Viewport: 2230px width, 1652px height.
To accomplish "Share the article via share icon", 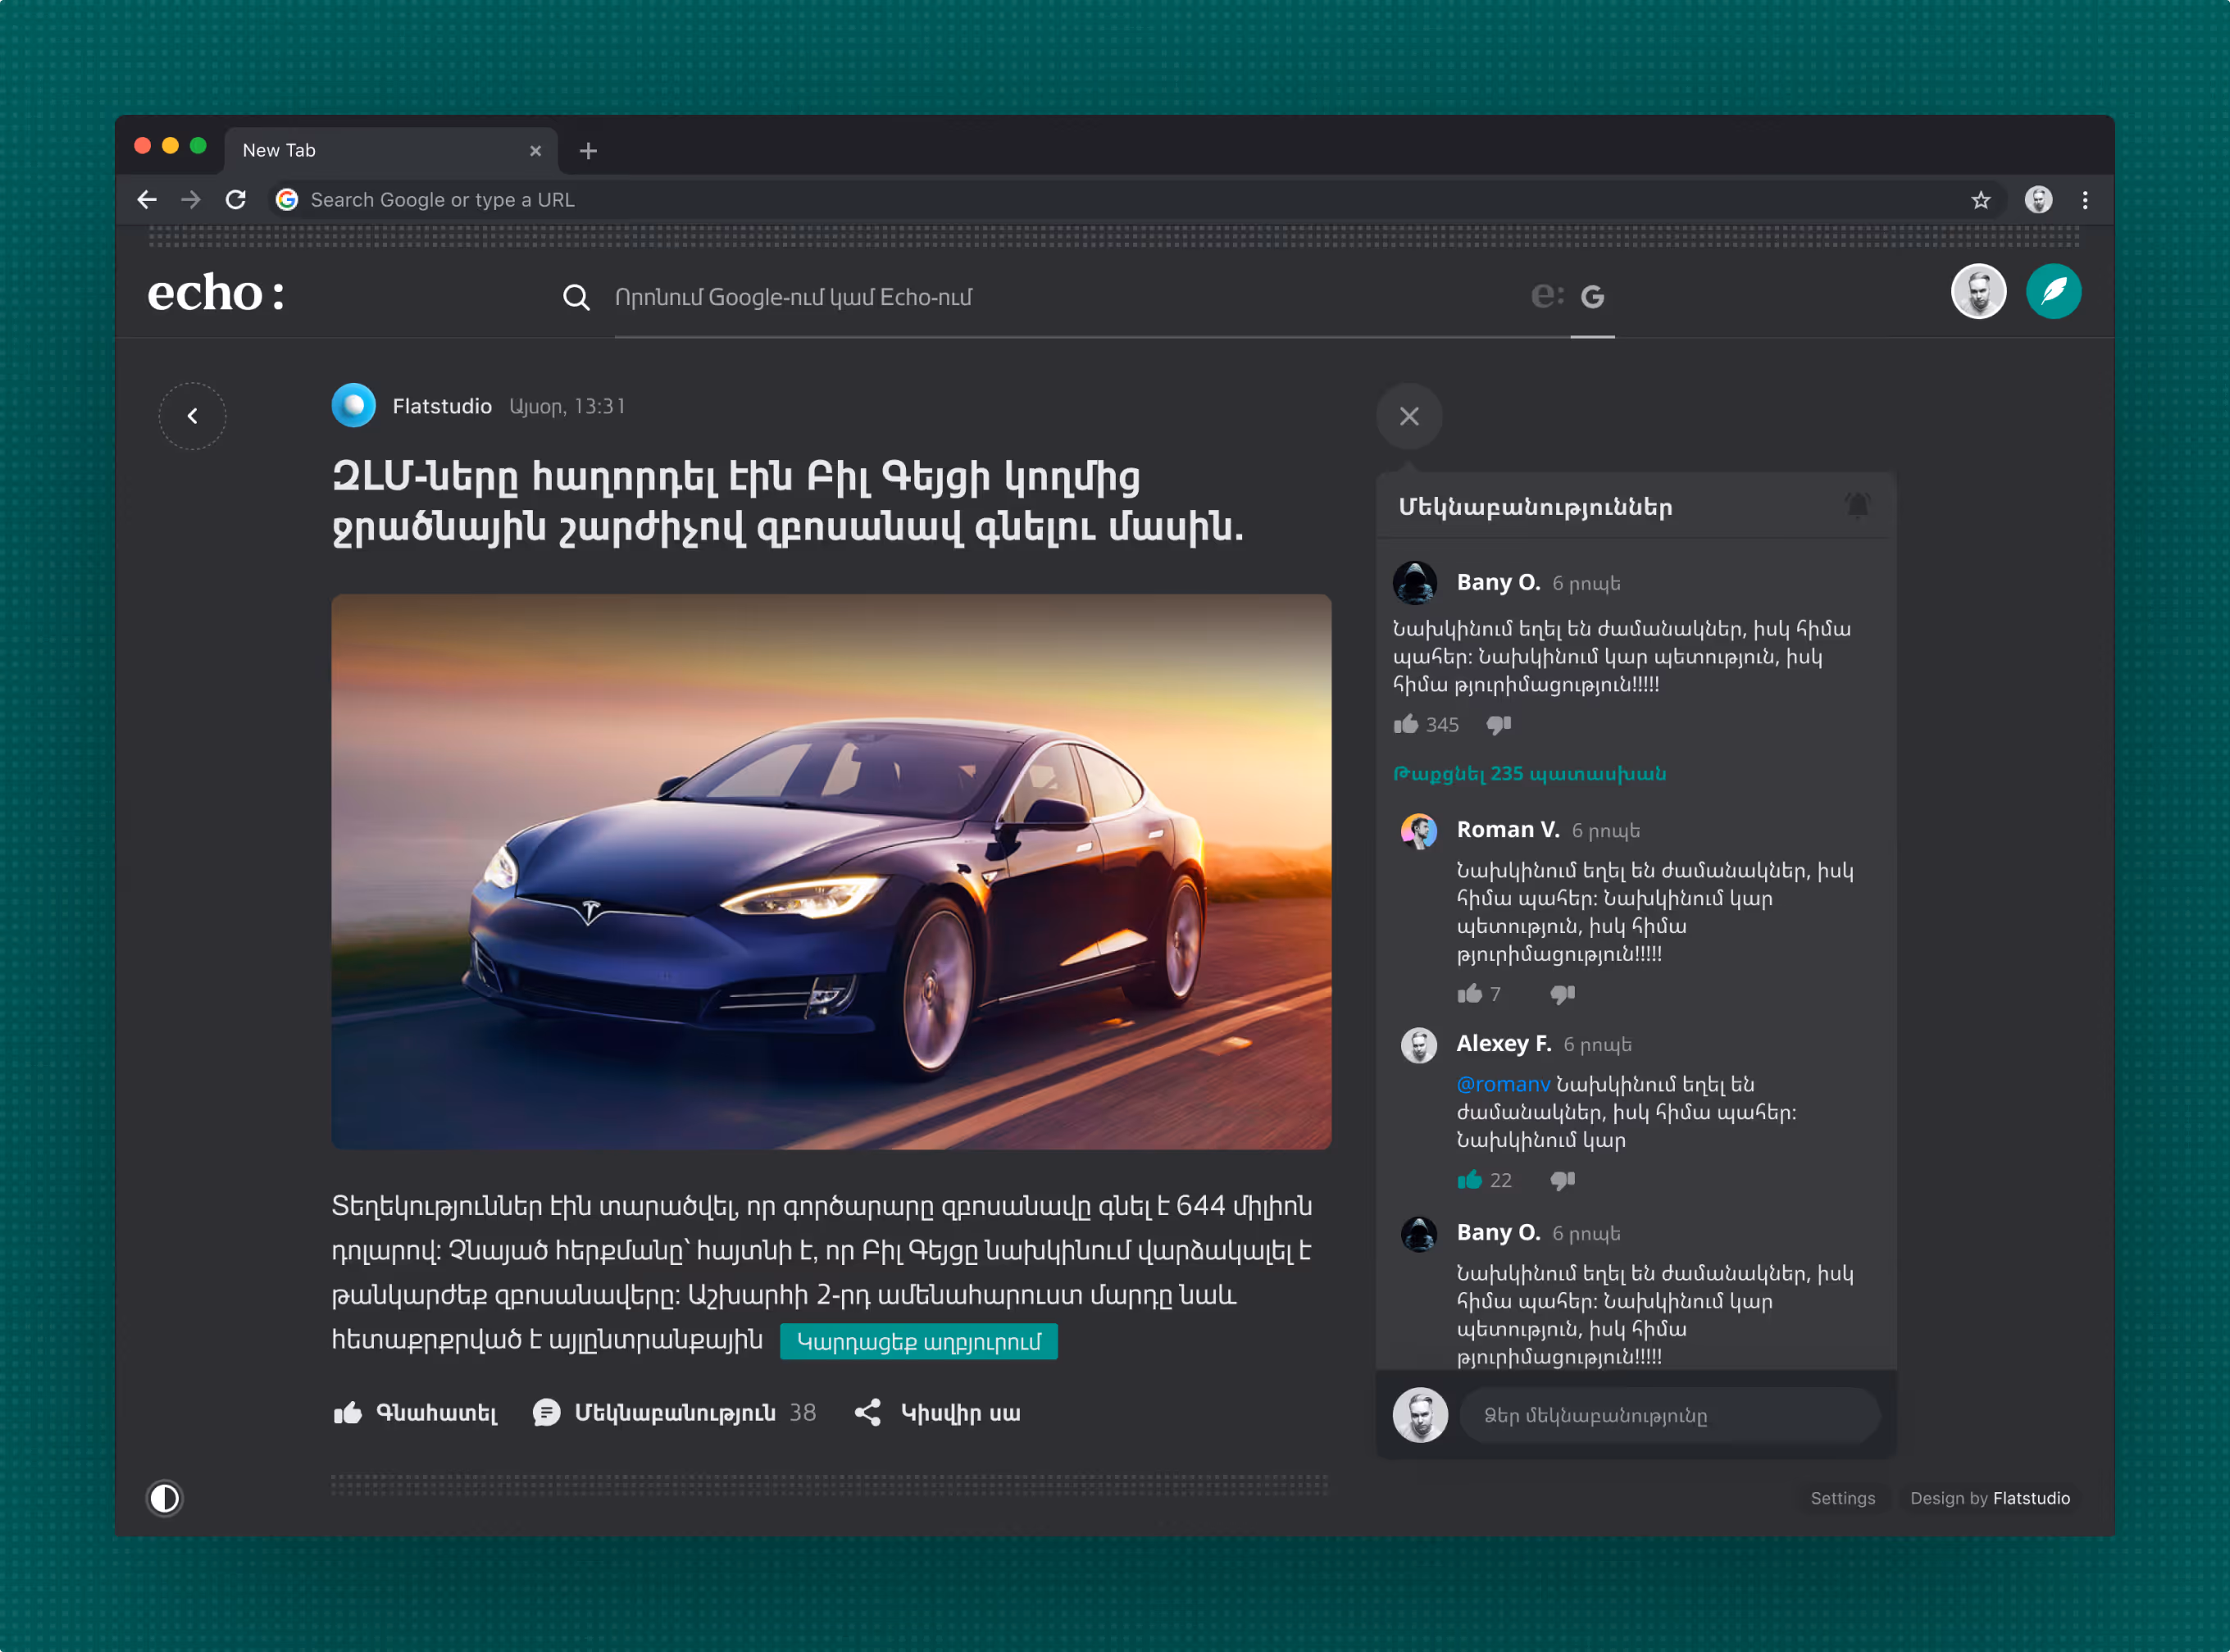I will coord(867,1413).
